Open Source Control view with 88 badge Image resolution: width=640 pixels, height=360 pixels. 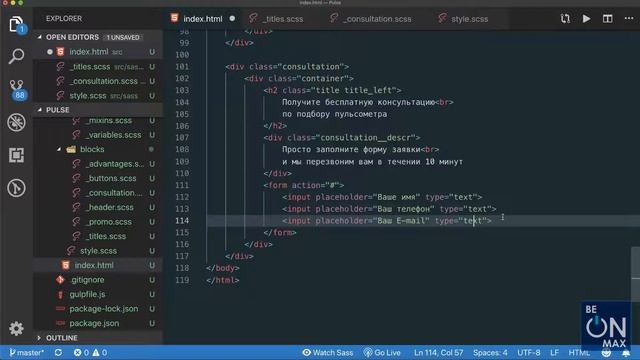point(17,89)
